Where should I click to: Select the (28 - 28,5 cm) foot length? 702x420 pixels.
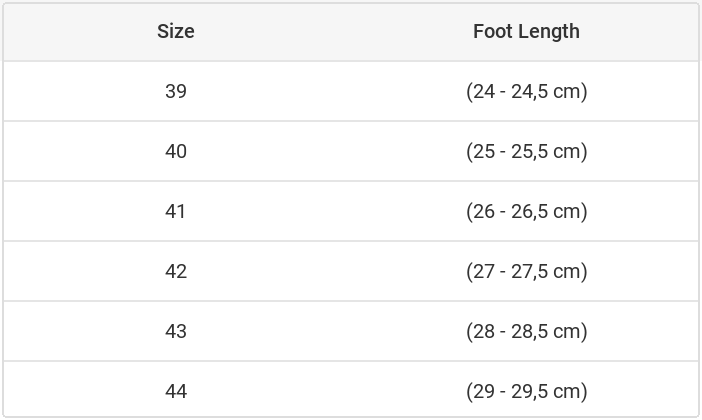pyautogui.click(x=526, y=331)
